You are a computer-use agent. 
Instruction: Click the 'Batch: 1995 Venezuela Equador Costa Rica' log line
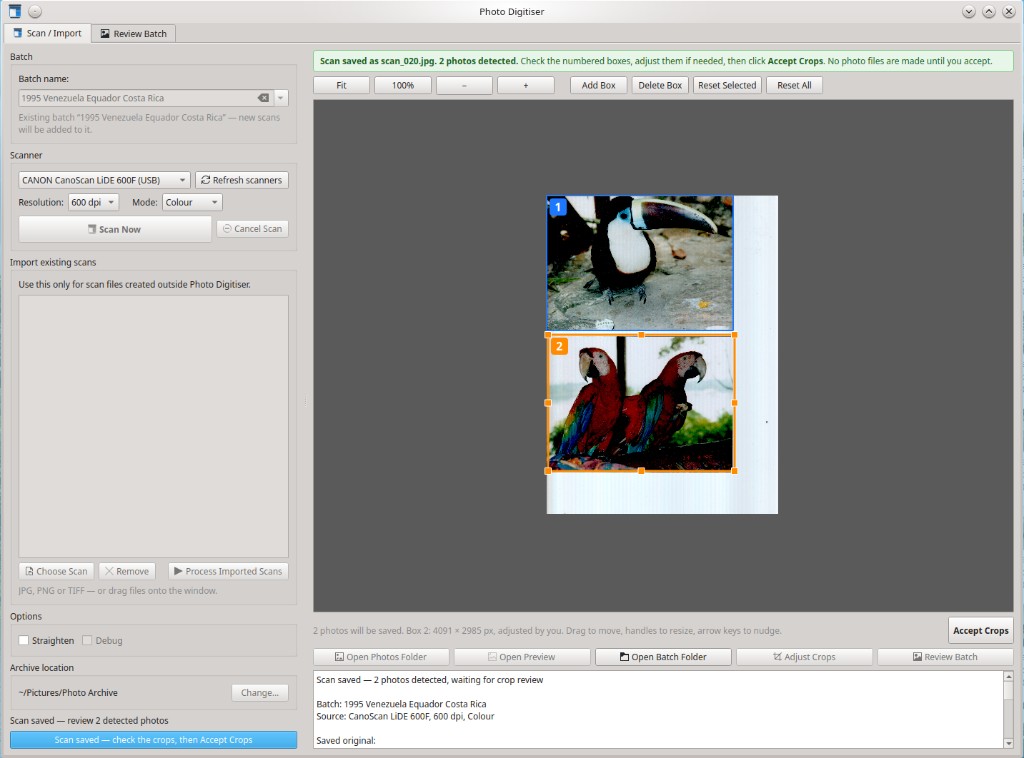(x=401, y=704)
